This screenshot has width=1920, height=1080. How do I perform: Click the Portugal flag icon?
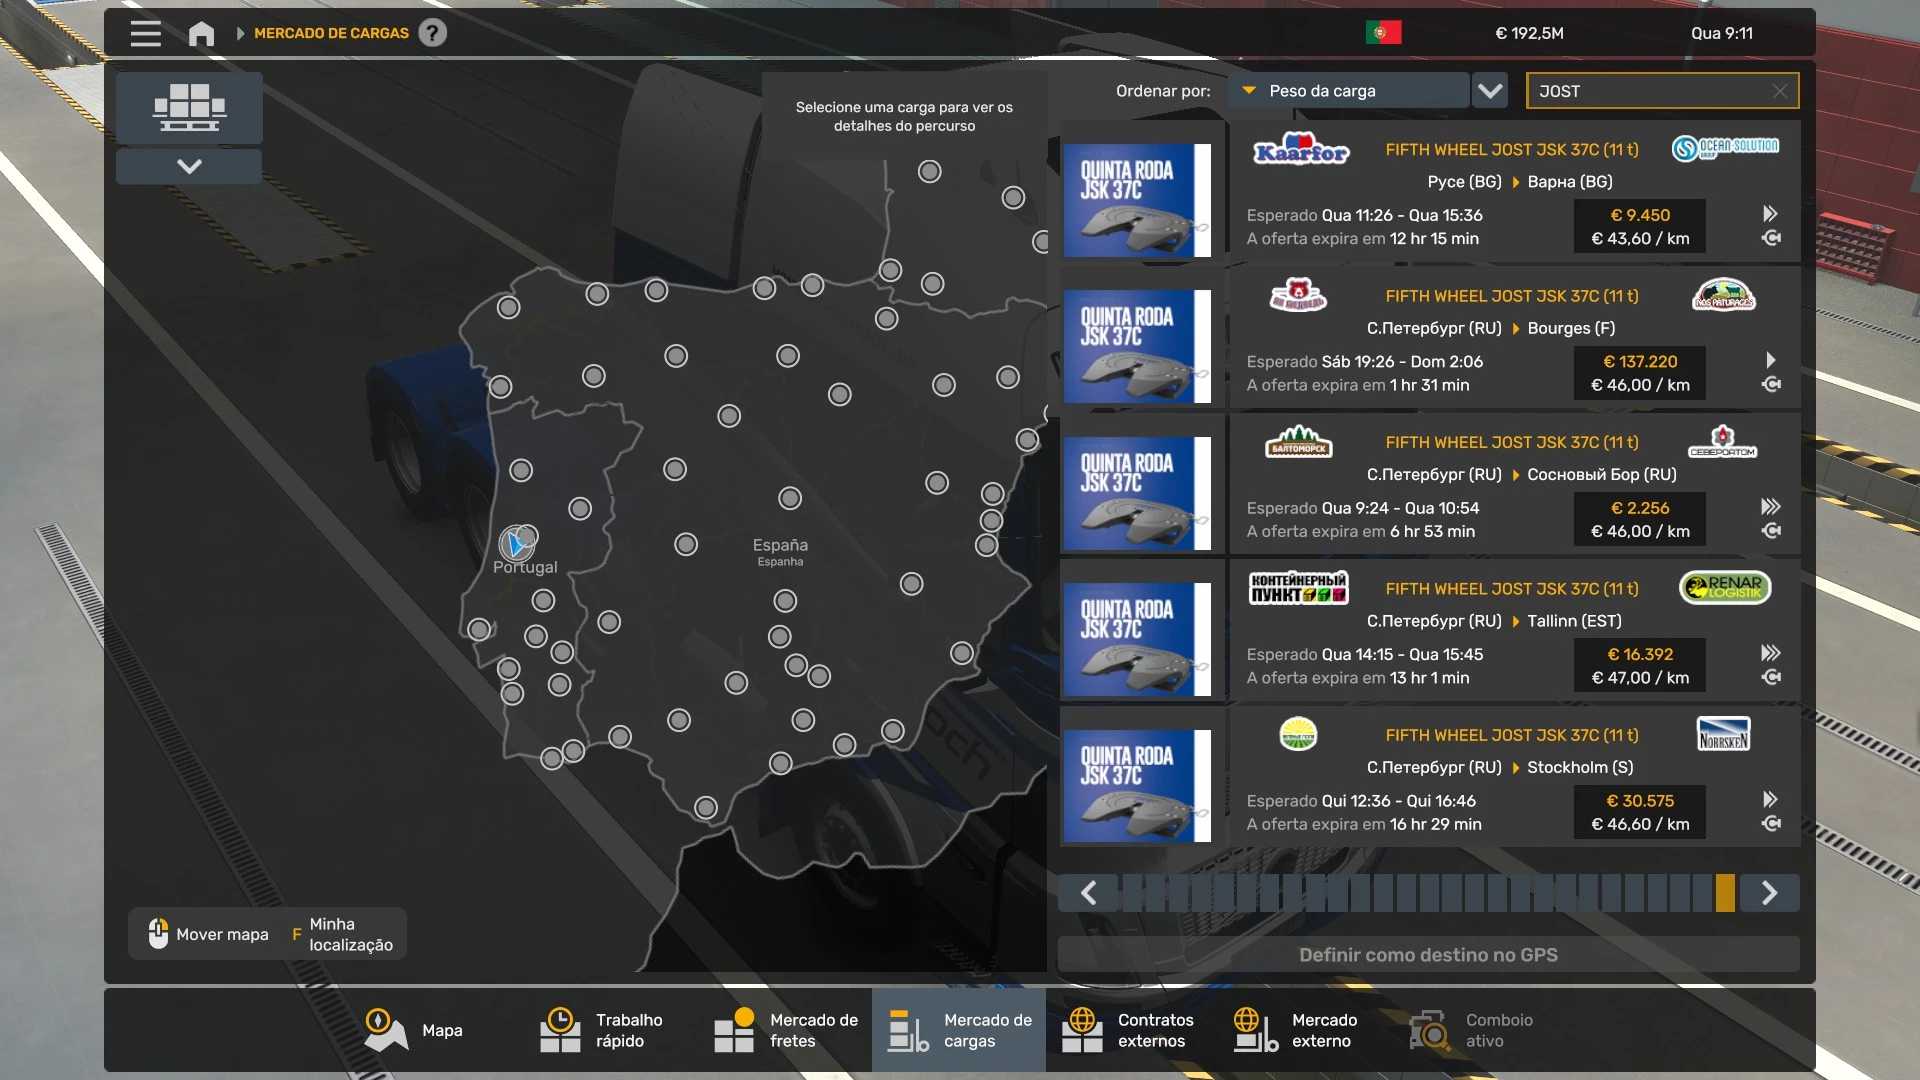[1383, 33]
